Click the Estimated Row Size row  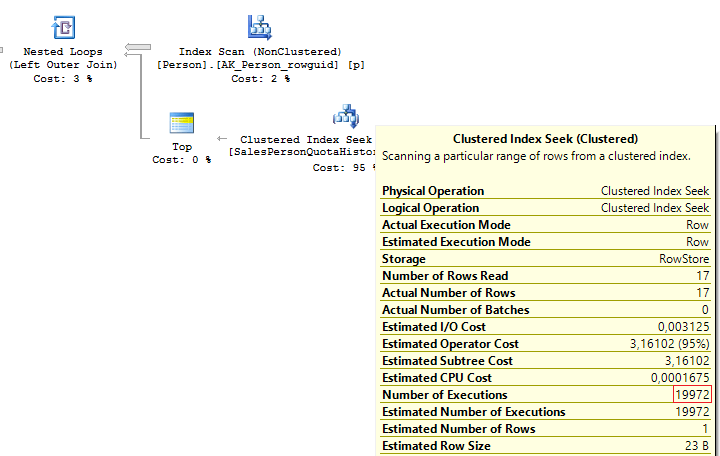click(x=546, y=445)
